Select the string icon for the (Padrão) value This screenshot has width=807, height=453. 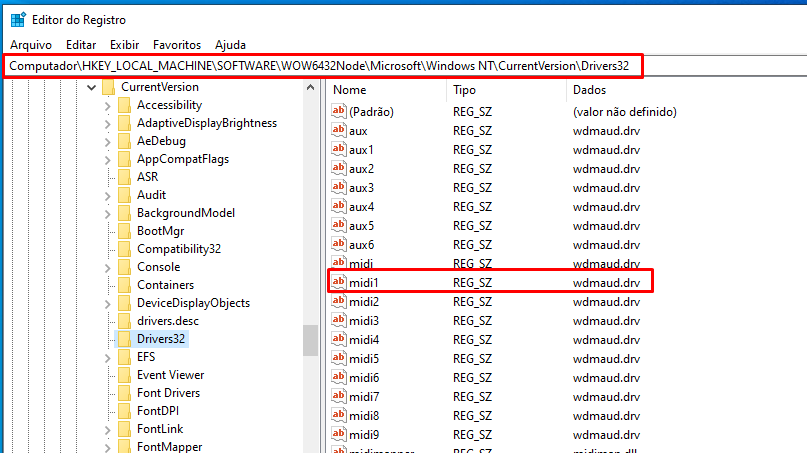pos(339,112)
